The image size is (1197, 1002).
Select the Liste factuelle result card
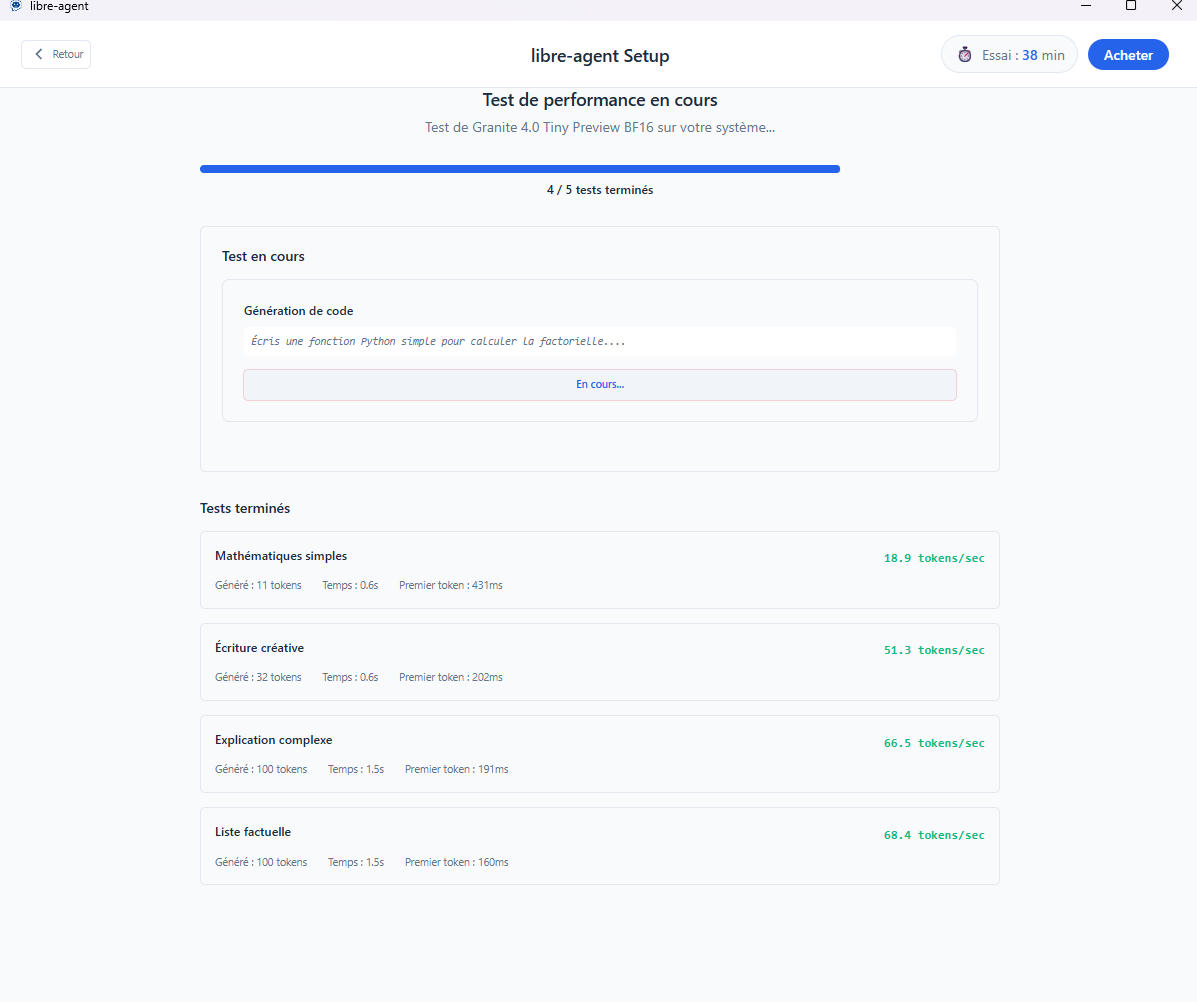[x=600, y=846]
